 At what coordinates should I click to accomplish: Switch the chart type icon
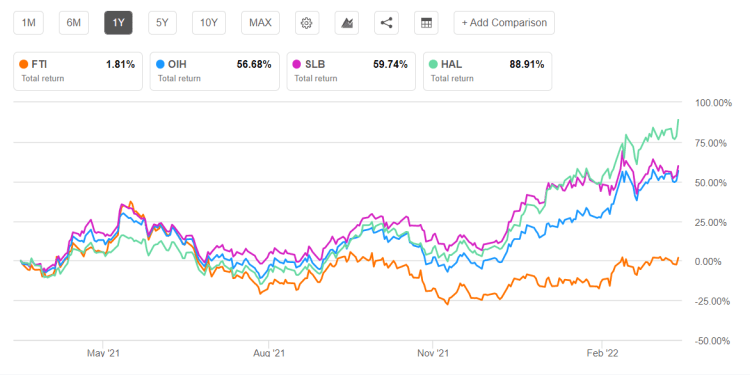pos(347,23)
